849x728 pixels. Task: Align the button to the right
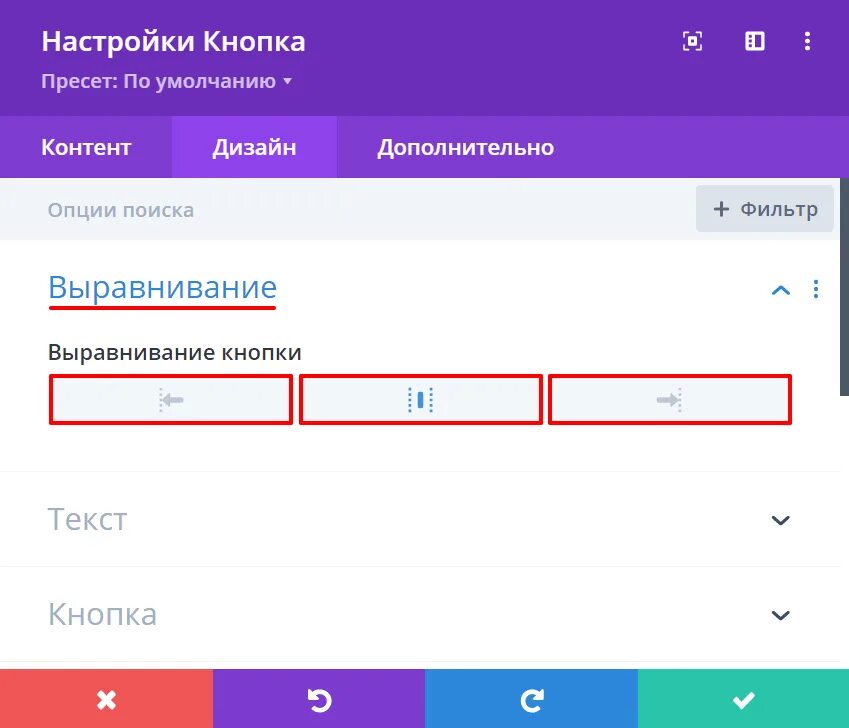pyautogui.click(x=670, y=399)
